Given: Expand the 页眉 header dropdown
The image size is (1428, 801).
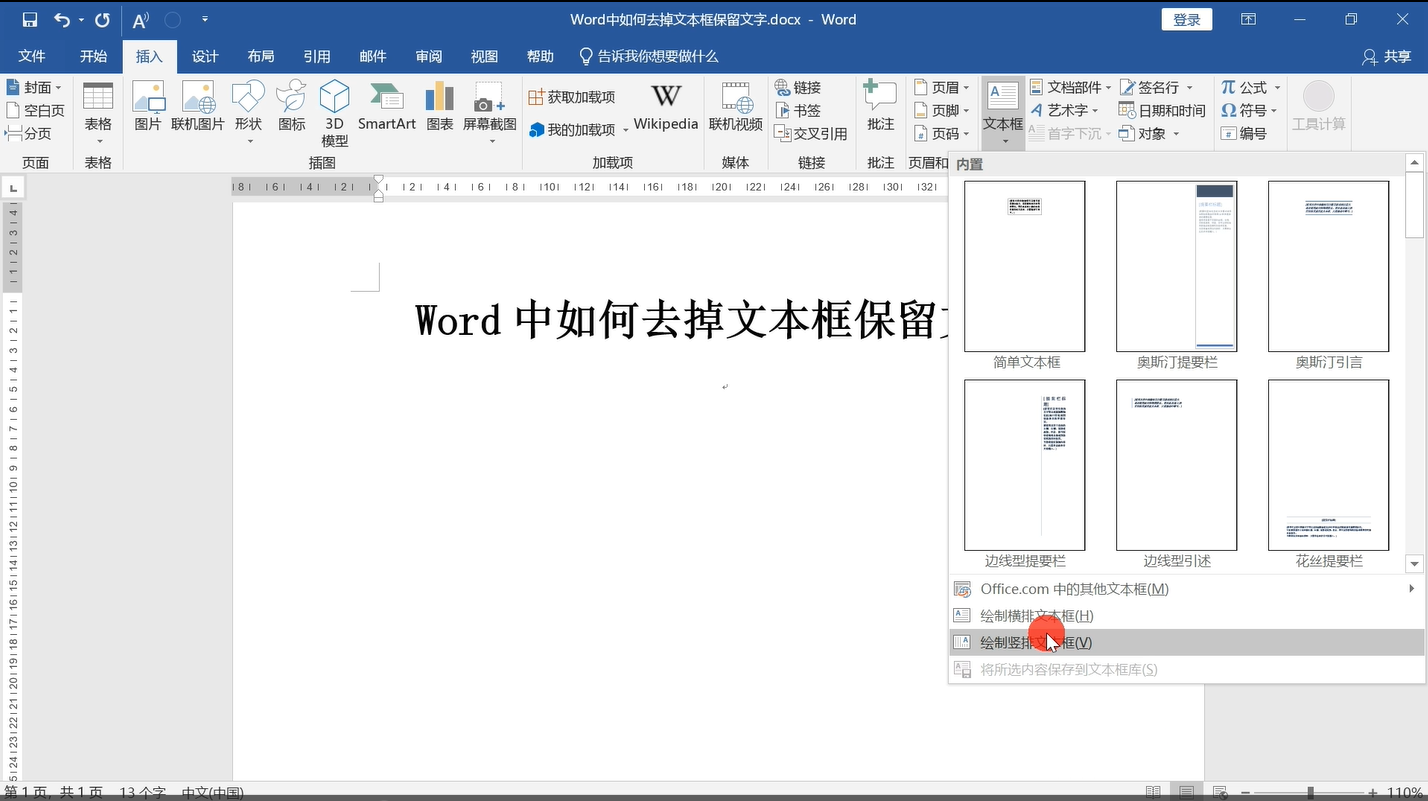Looking at the screenshot, I should coord(941,87).
